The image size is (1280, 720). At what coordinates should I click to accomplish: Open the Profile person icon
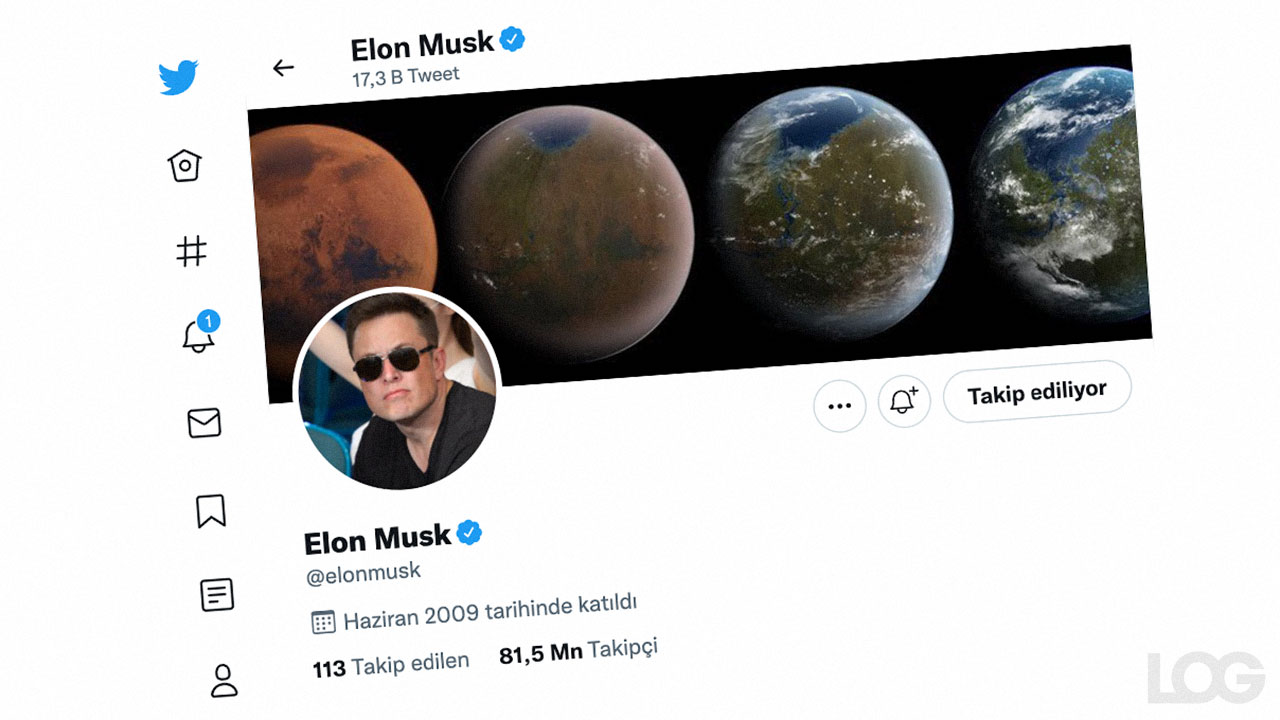pyautogui.click(x=224, y=680)
